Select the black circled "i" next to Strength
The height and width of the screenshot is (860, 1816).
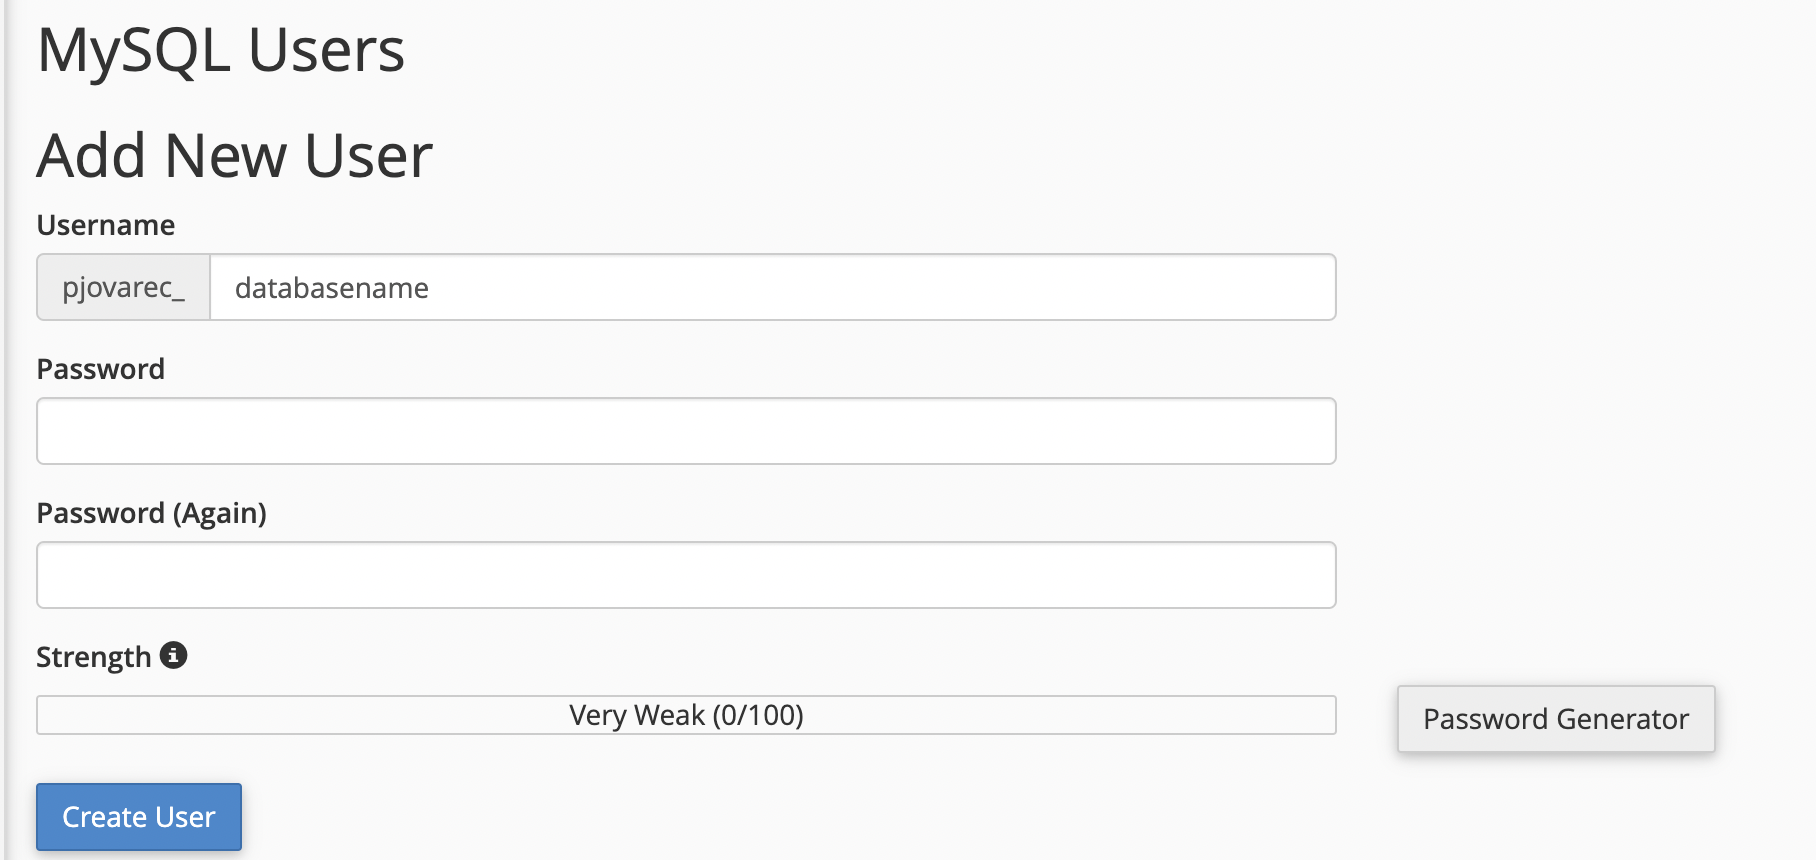pos(173,655)
